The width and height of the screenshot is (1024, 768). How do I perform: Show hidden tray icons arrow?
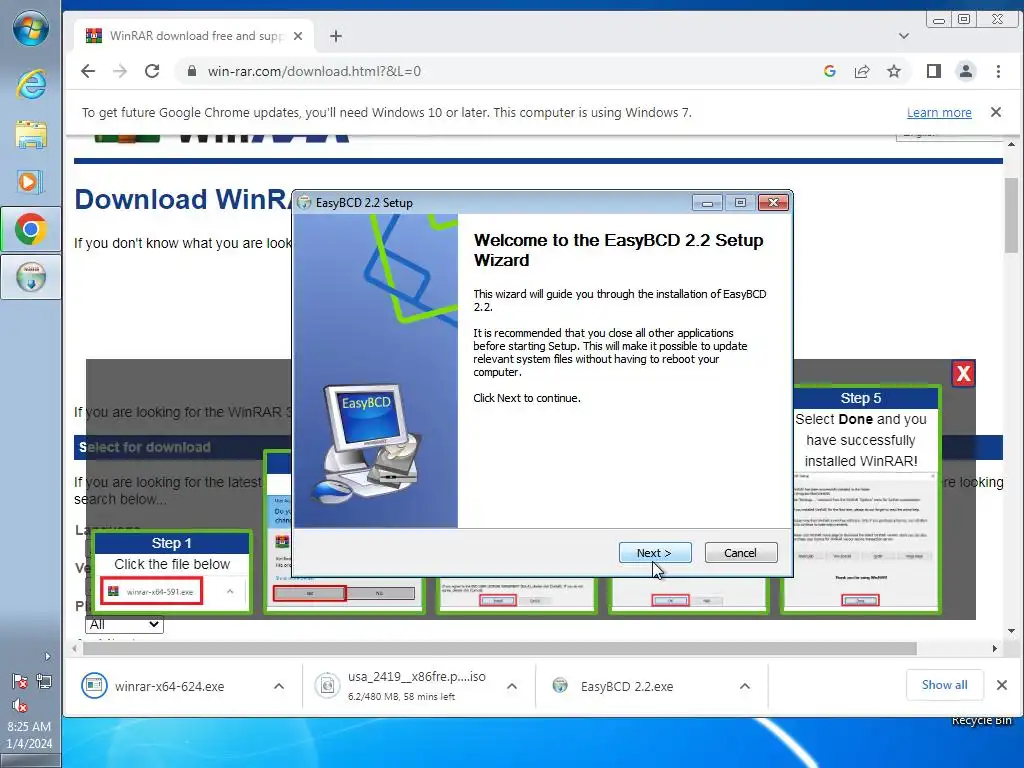(x=47, y=656)
